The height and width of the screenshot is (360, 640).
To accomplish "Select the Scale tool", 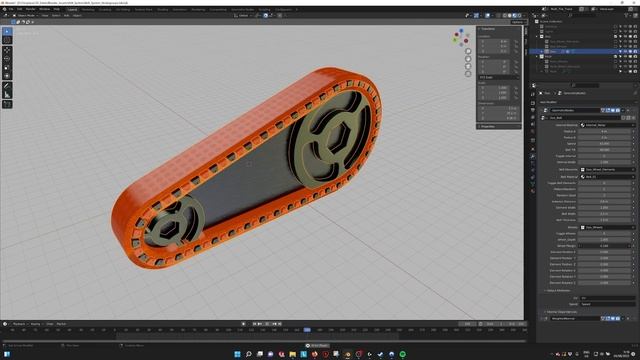I will [x=7, y=67].
